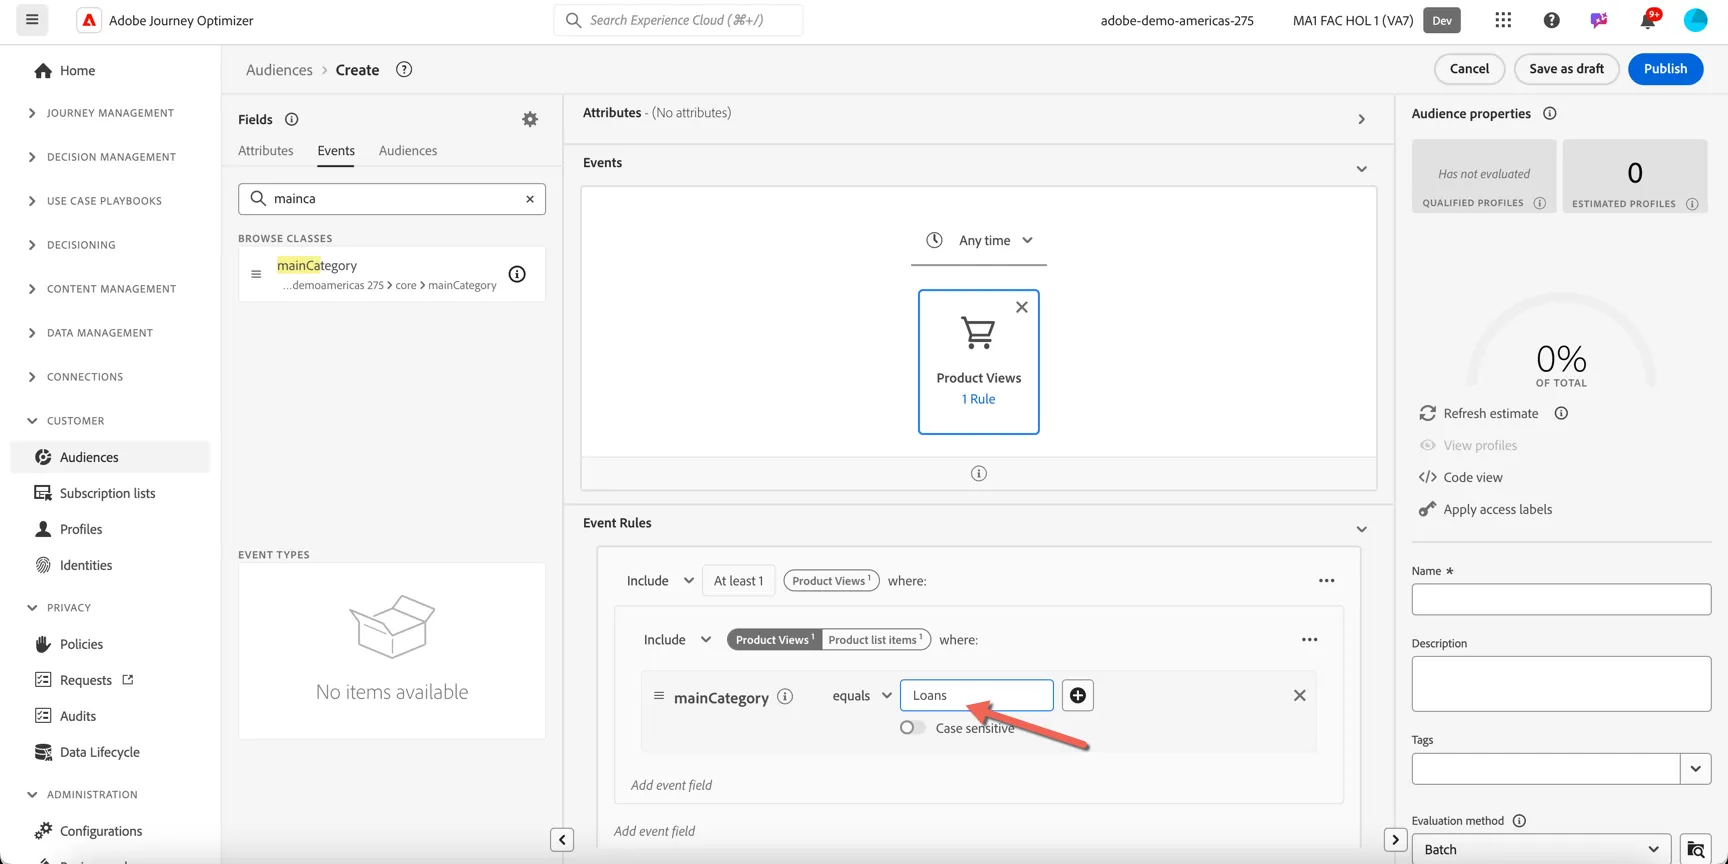1728x864 pixels.
Task: Clear the mainca search field
Action: pos(530,199)
